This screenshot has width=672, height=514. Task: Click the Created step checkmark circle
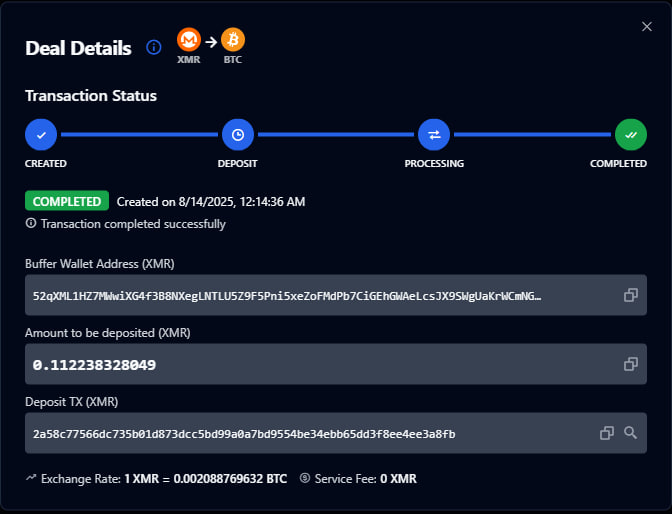pyautogui.click(x=41, y=134)
